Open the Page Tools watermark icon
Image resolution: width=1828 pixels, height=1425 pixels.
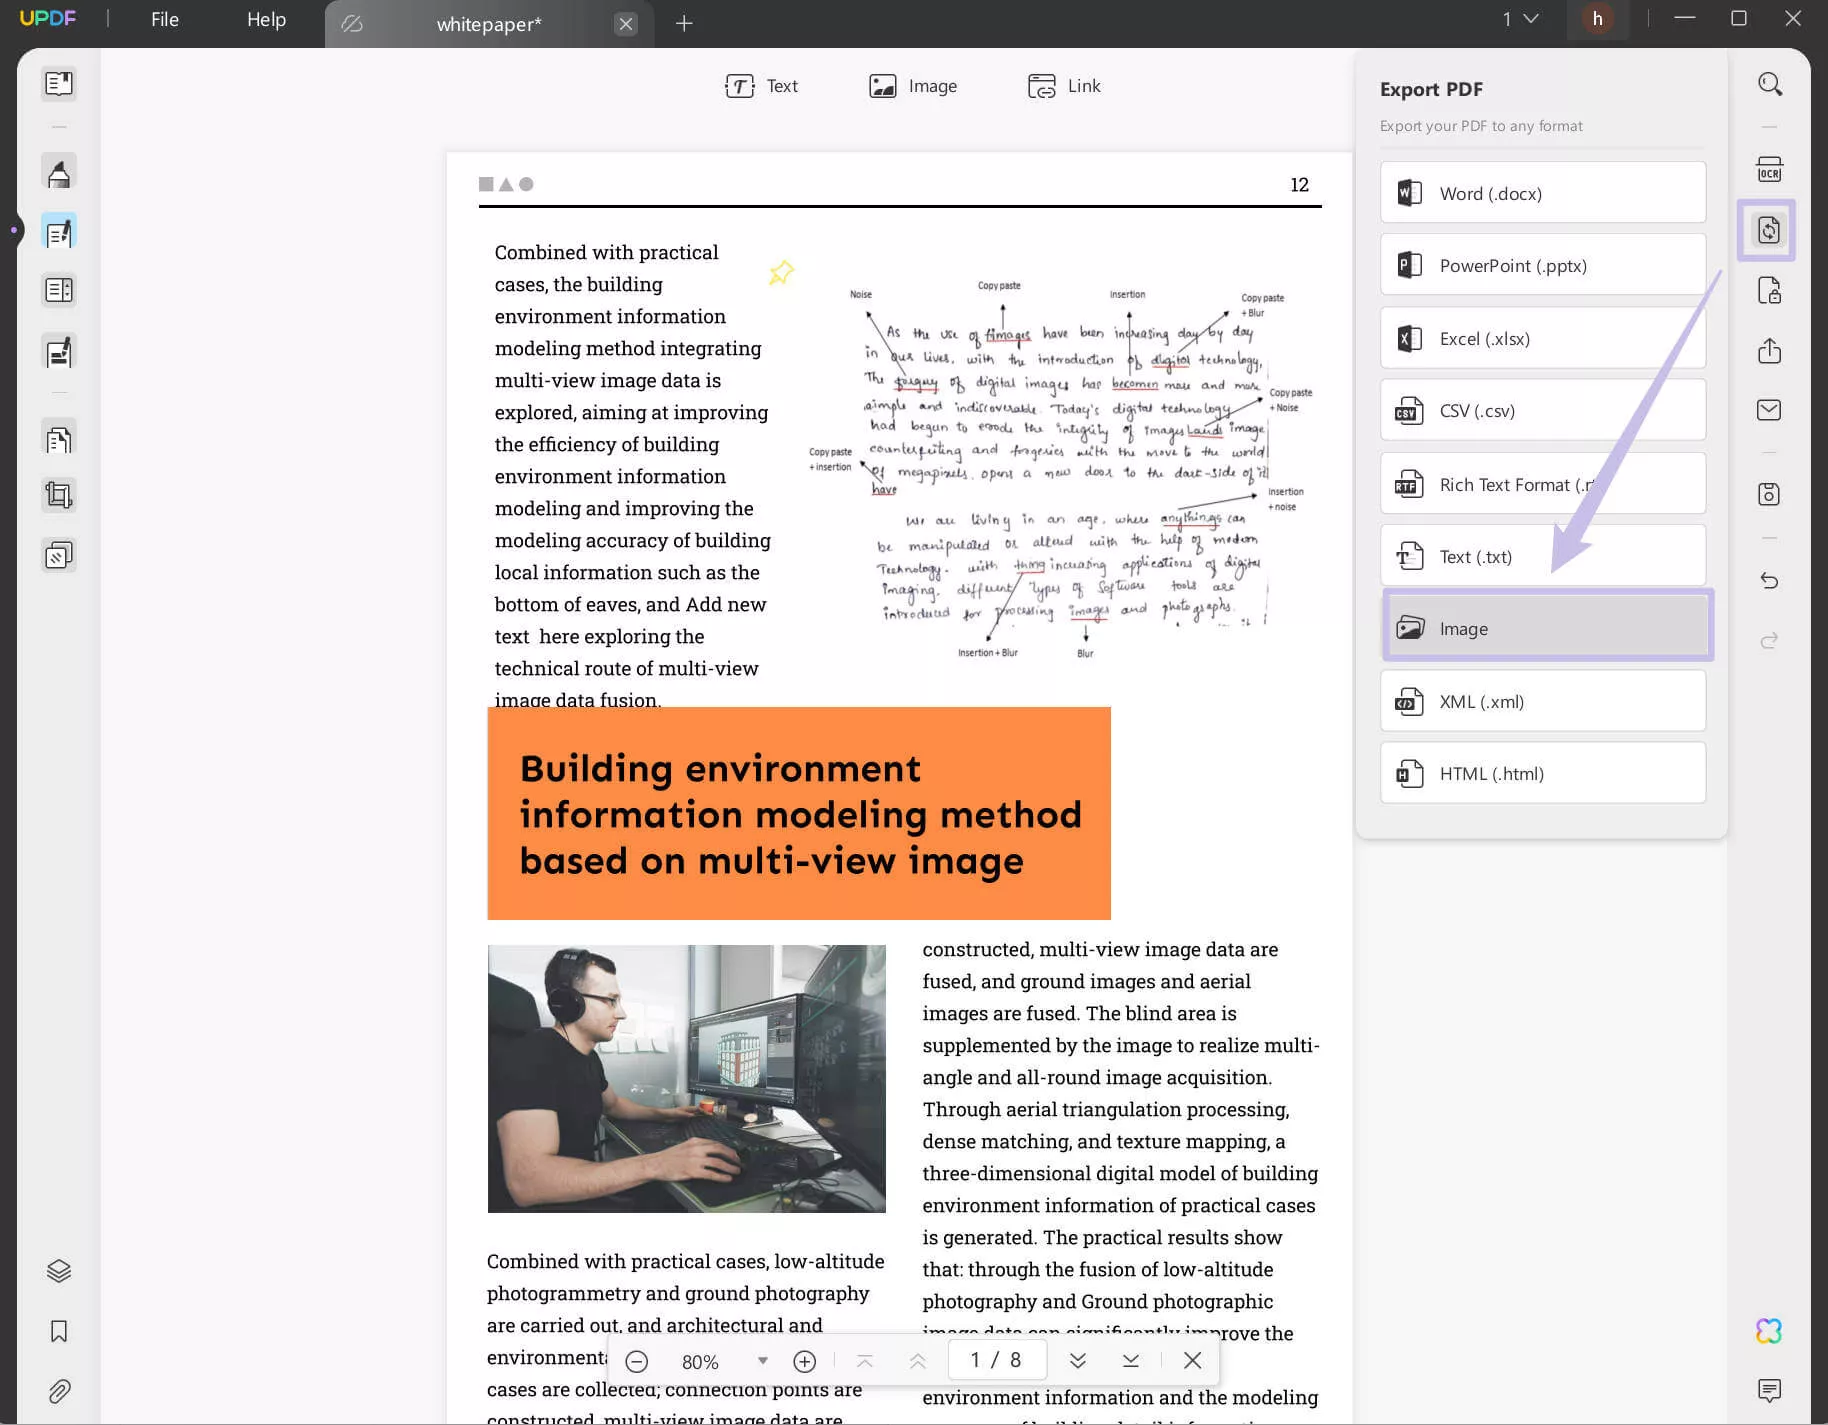tap(59, 555)
